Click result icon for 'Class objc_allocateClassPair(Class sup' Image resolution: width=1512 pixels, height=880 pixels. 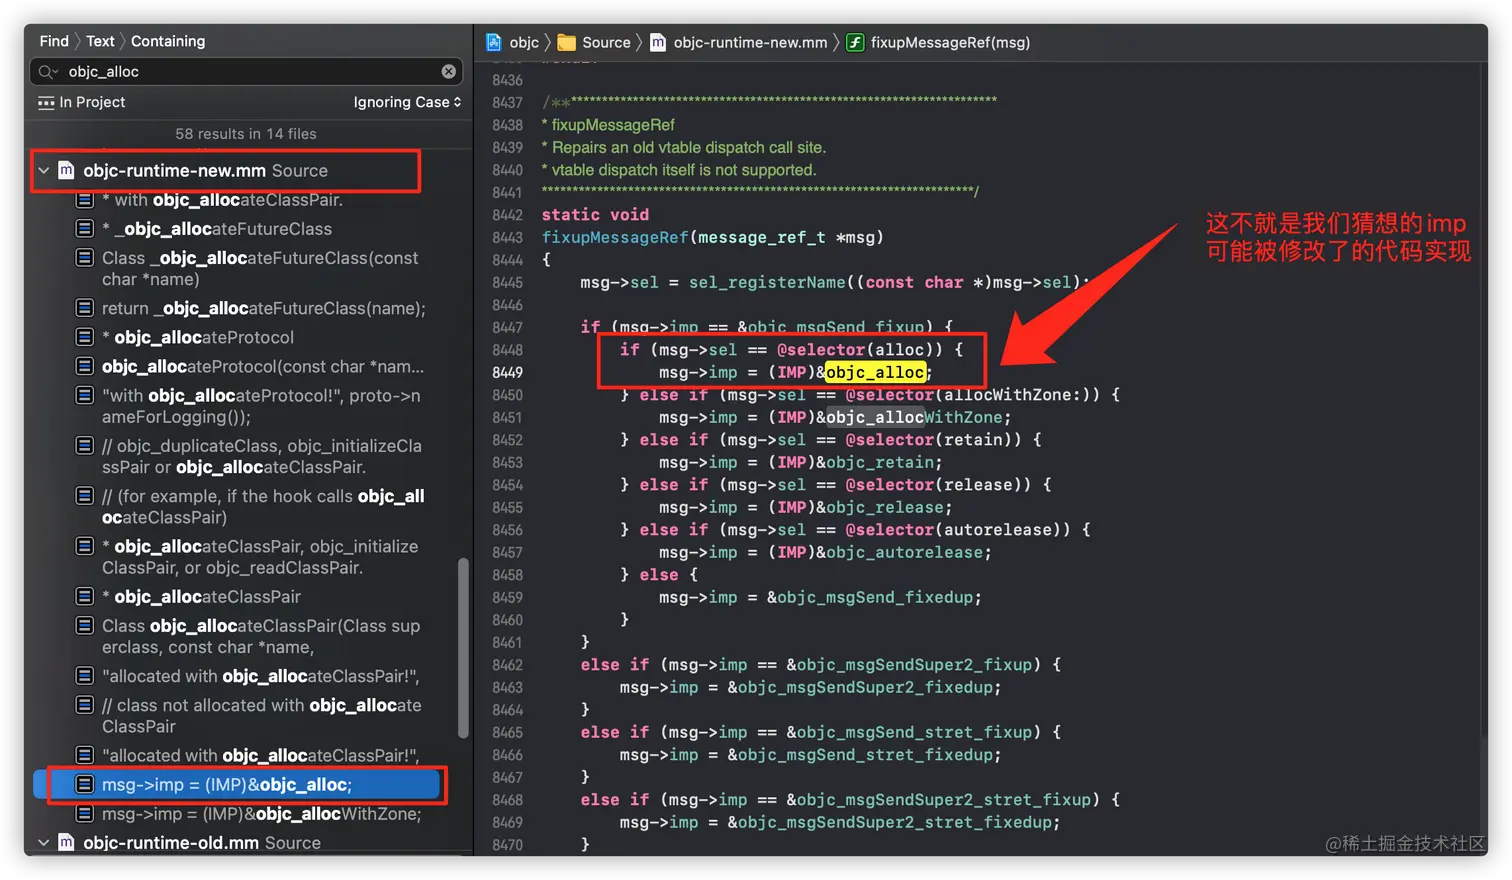point(85,625)
